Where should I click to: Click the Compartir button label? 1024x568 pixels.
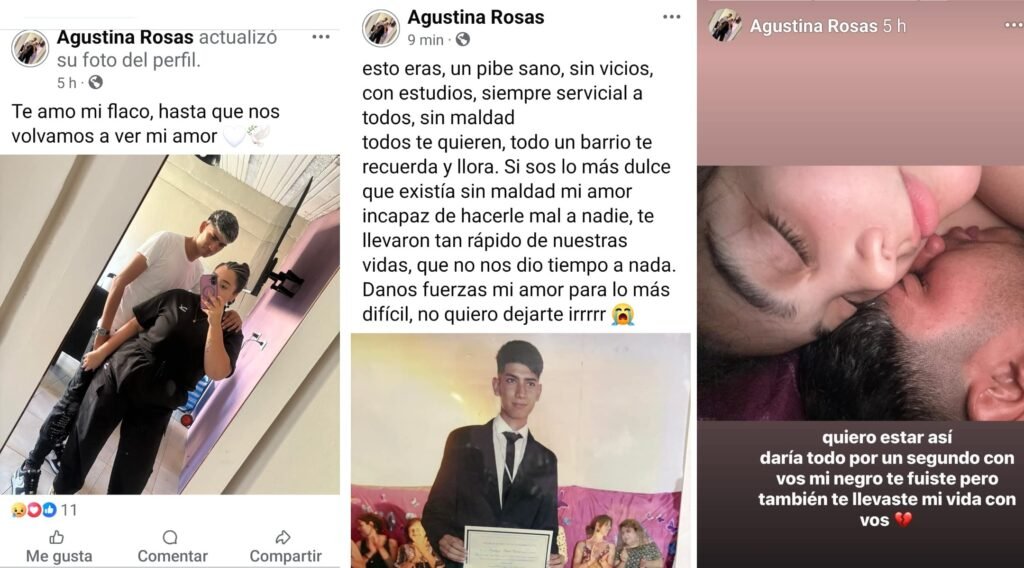coord(285,556)
